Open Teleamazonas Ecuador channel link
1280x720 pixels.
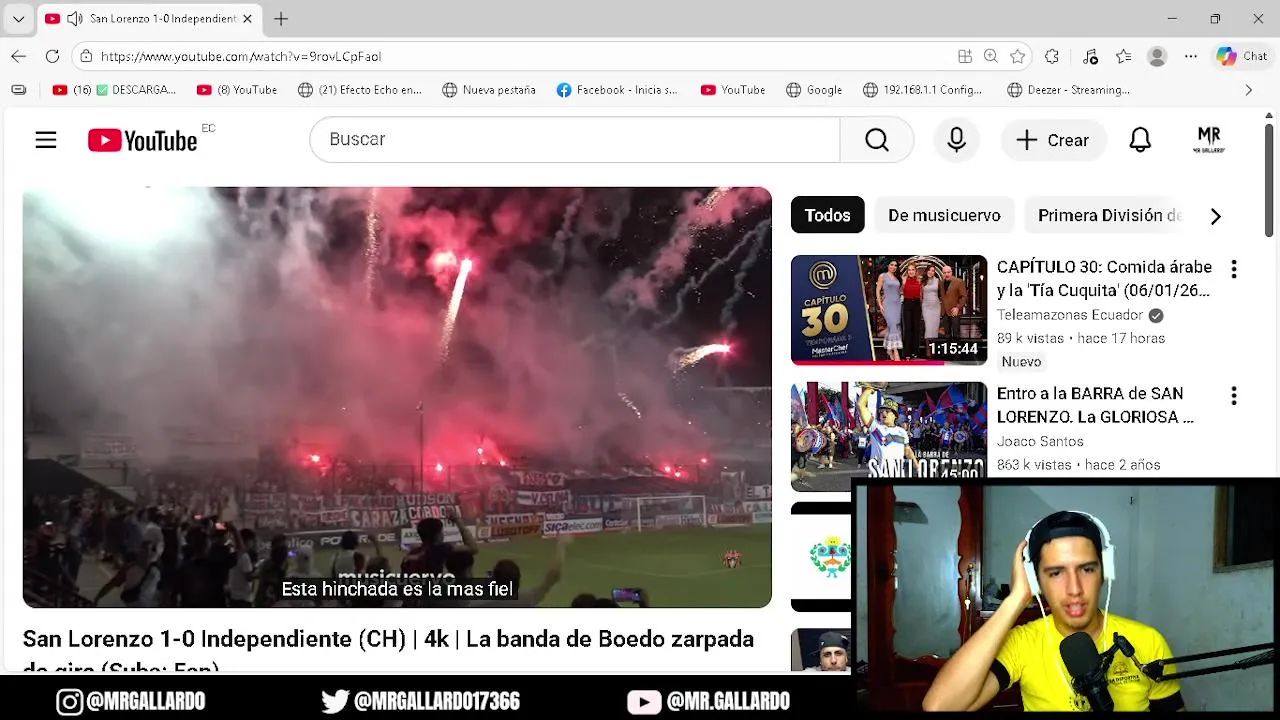point(1069,315)
